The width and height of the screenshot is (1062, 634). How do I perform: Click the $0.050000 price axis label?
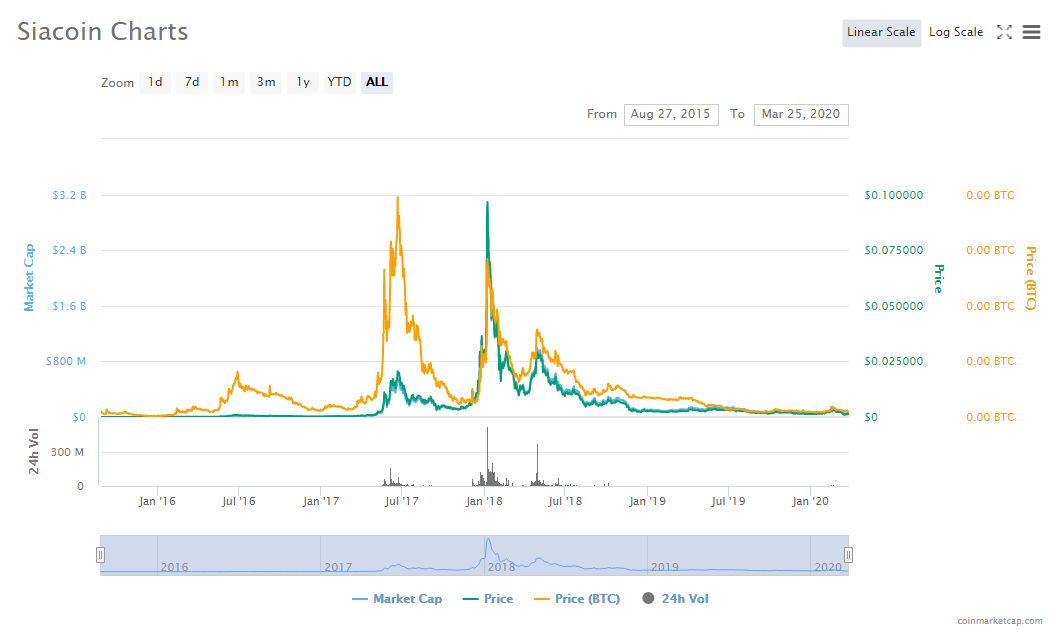click(x=893, y=306)
